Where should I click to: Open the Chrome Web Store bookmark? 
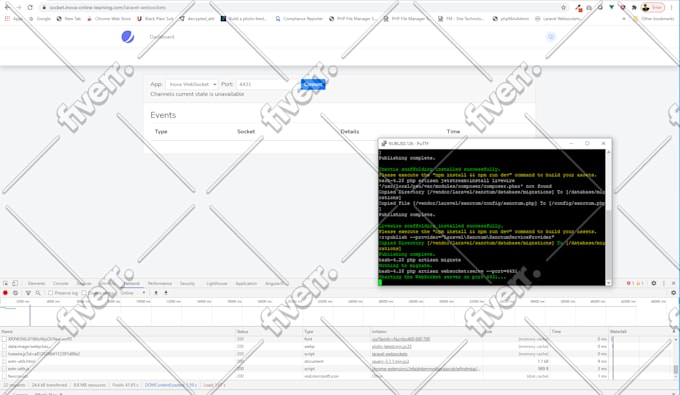click(x=109, y=19)
